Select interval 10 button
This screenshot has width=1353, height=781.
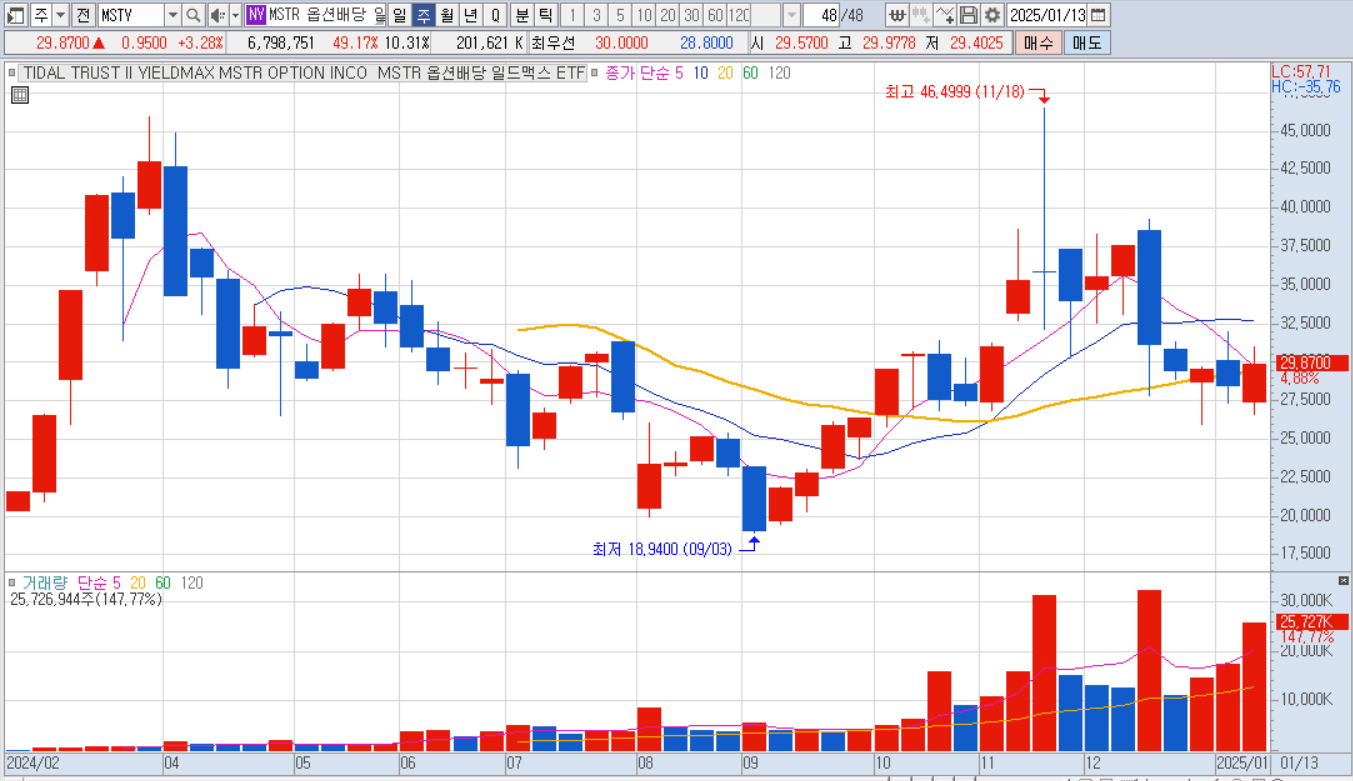[644, 15]
